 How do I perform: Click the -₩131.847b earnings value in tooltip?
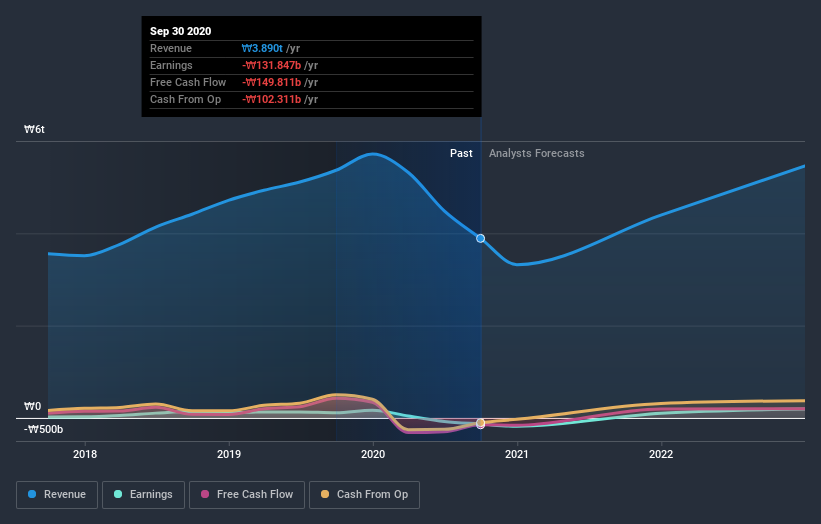[272, 65]
